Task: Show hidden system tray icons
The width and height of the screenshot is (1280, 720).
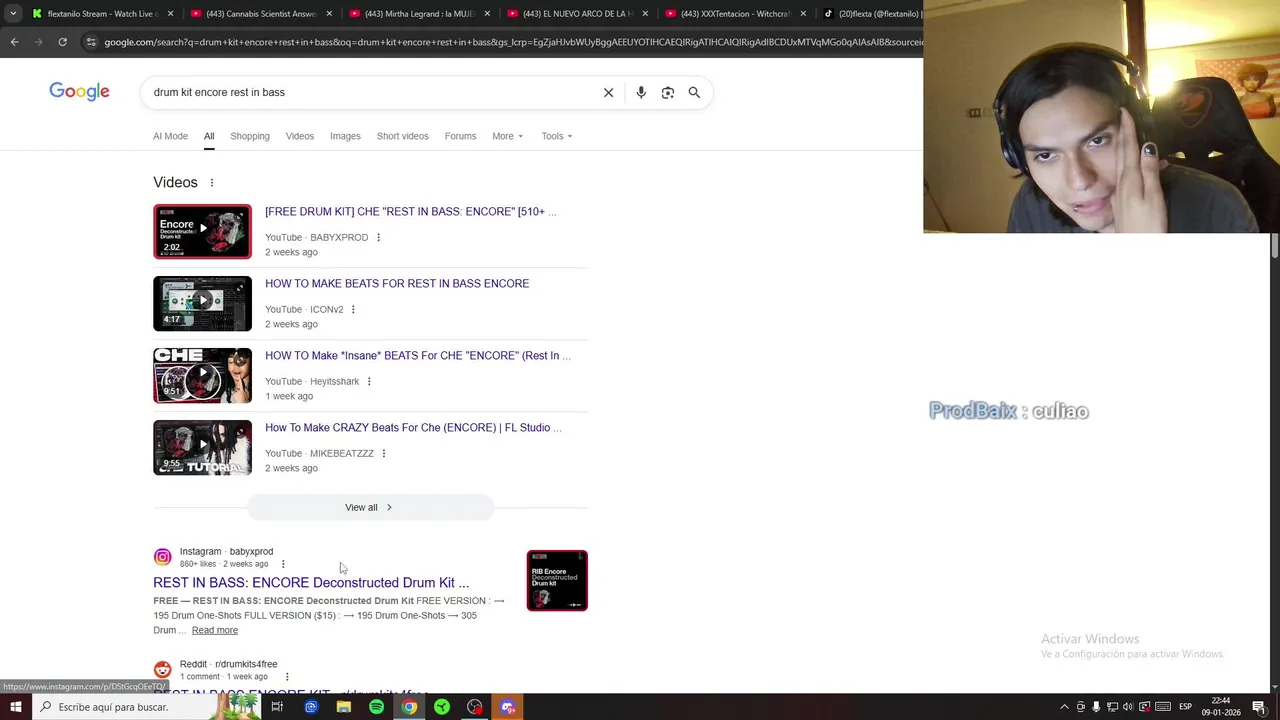Action: [x=1064, y=707]
